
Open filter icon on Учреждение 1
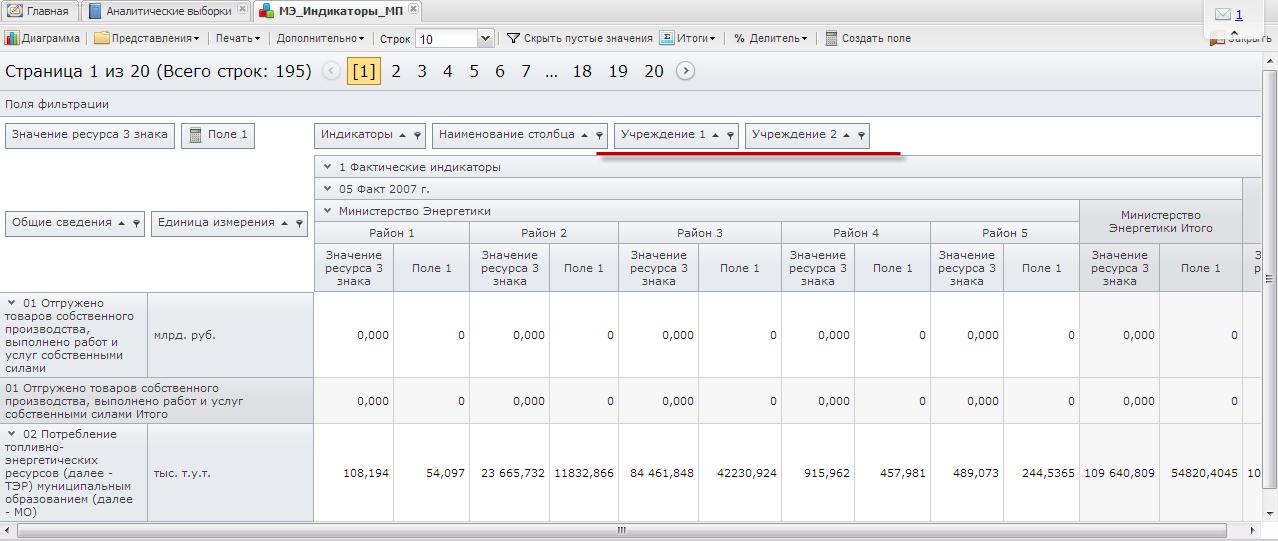(731, 136)
